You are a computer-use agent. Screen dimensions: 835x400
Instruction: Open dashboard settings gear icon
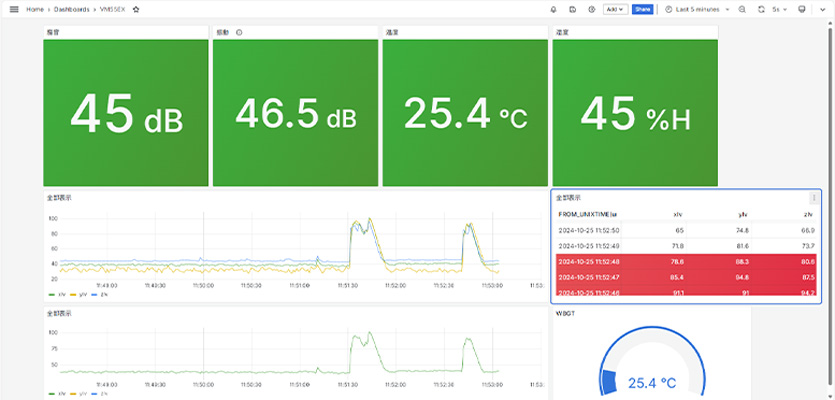tap(592, 9)
